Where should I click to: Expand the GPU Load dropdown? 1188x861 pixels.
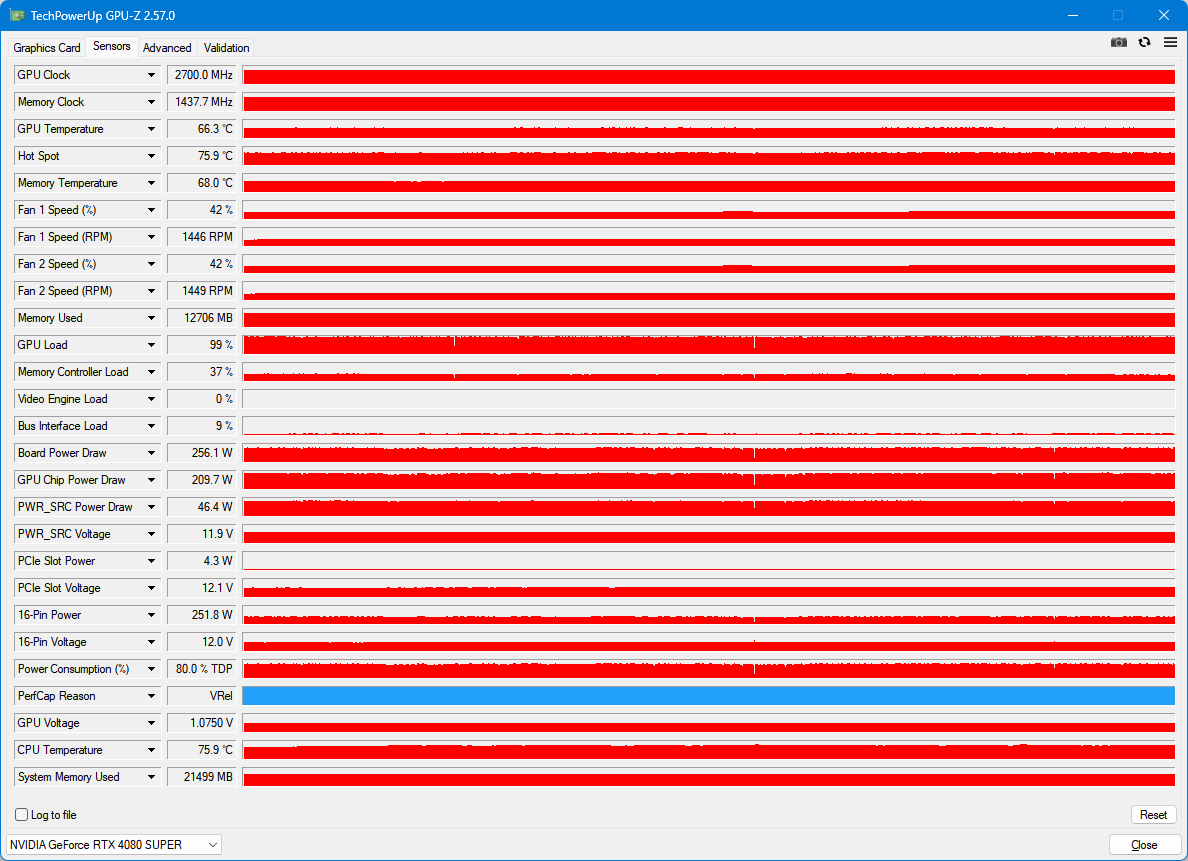pyautogui.click(x=88, y=345)
